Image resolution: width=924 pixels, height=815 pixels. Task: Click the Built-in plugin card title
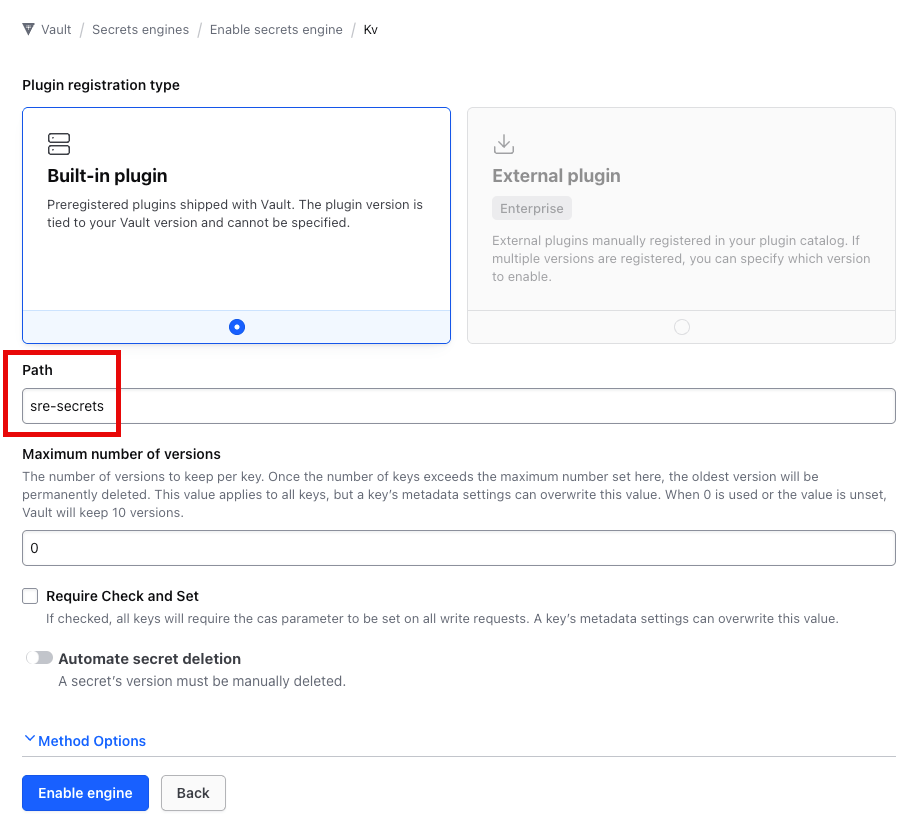pos(107,176)
